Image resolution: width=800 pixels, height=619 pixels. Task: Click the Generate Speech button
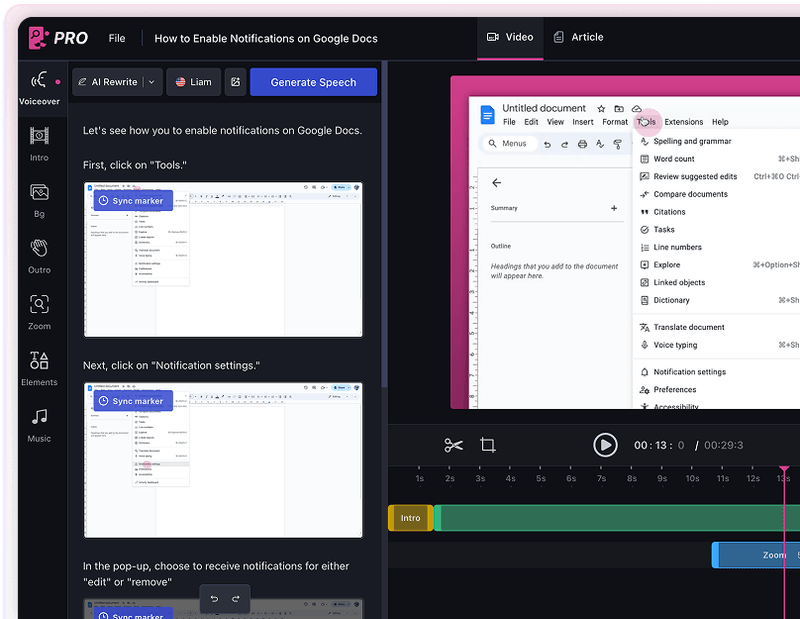coord(313,81)
